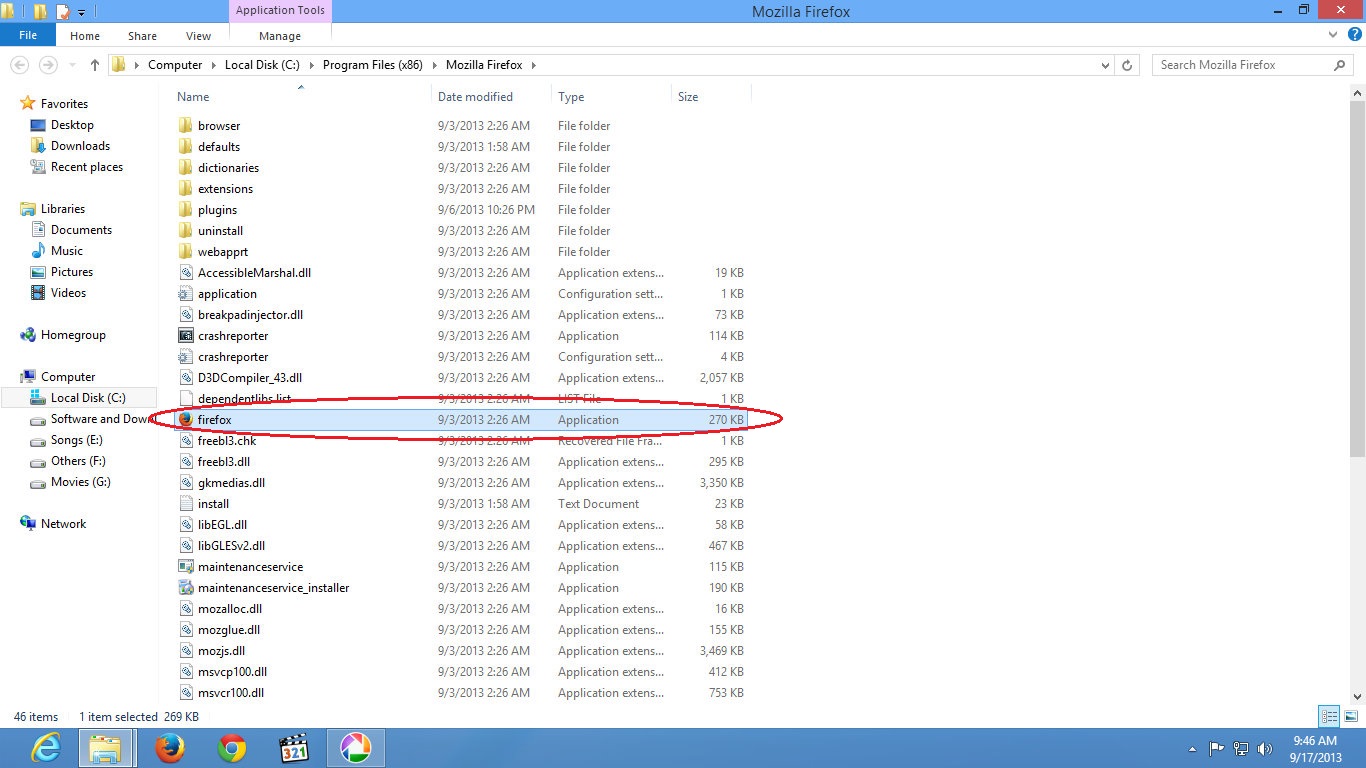Open the Documents library
The height and width of the screenshot is (768, 1366).
(81, 230)
